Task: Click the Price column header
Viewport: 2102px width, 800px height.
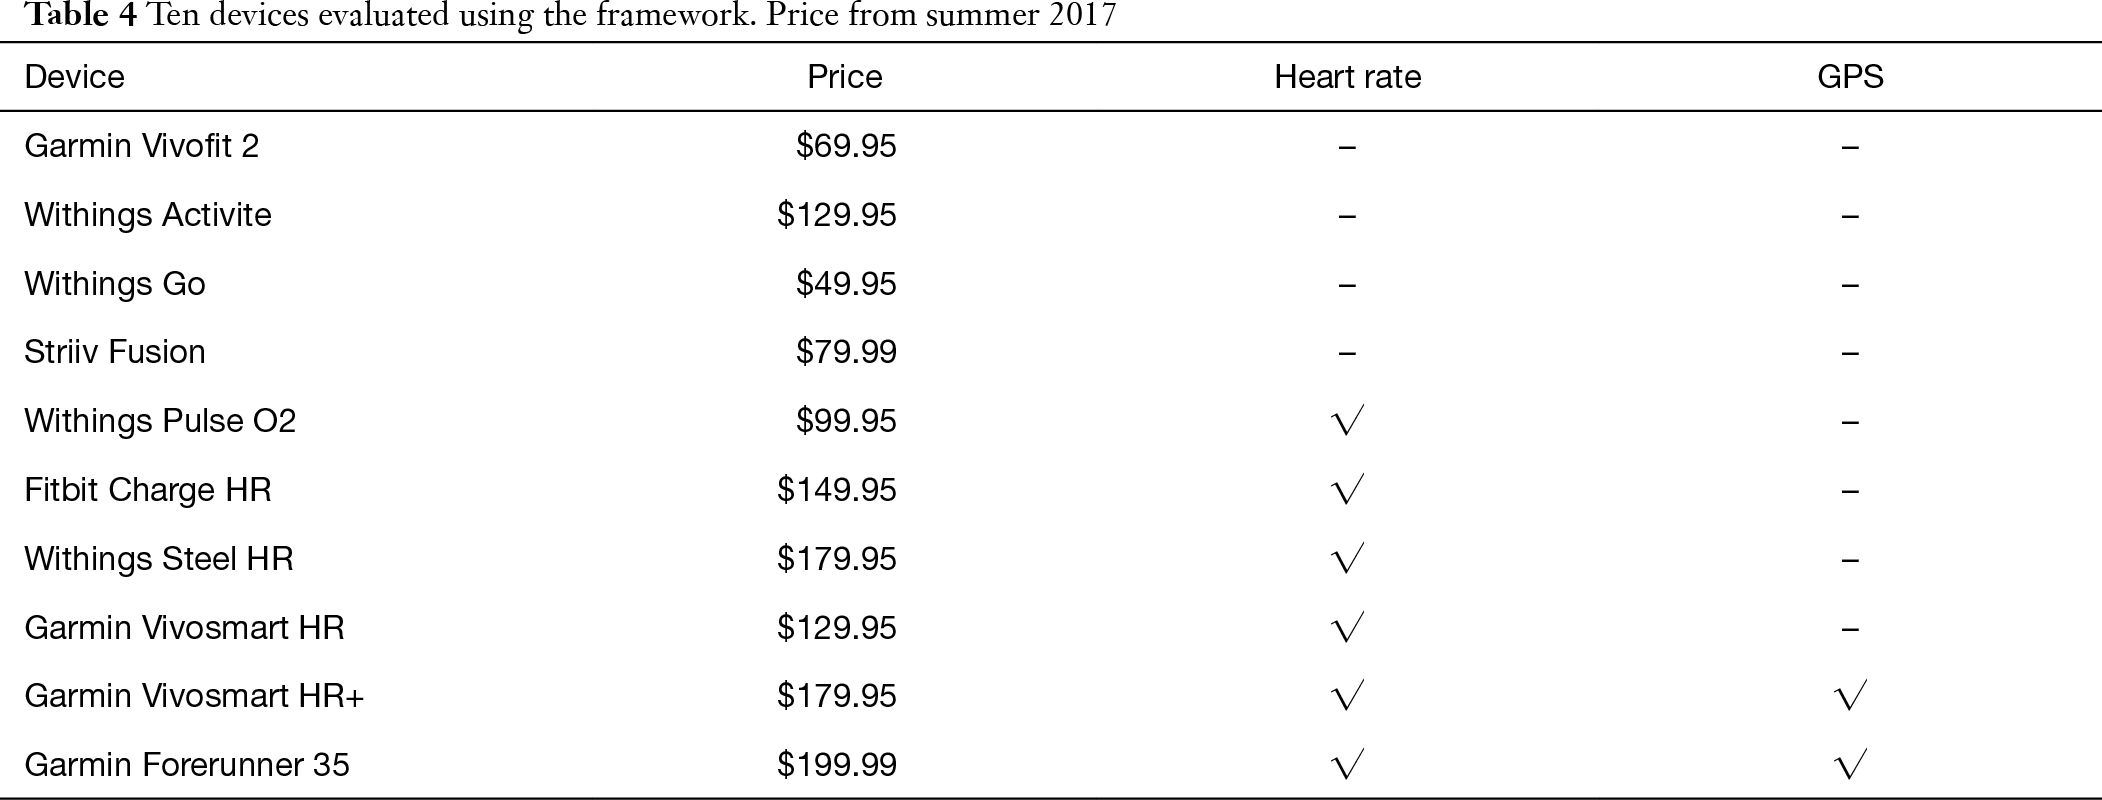Action: pyautogui.click(x=845, y=77)
